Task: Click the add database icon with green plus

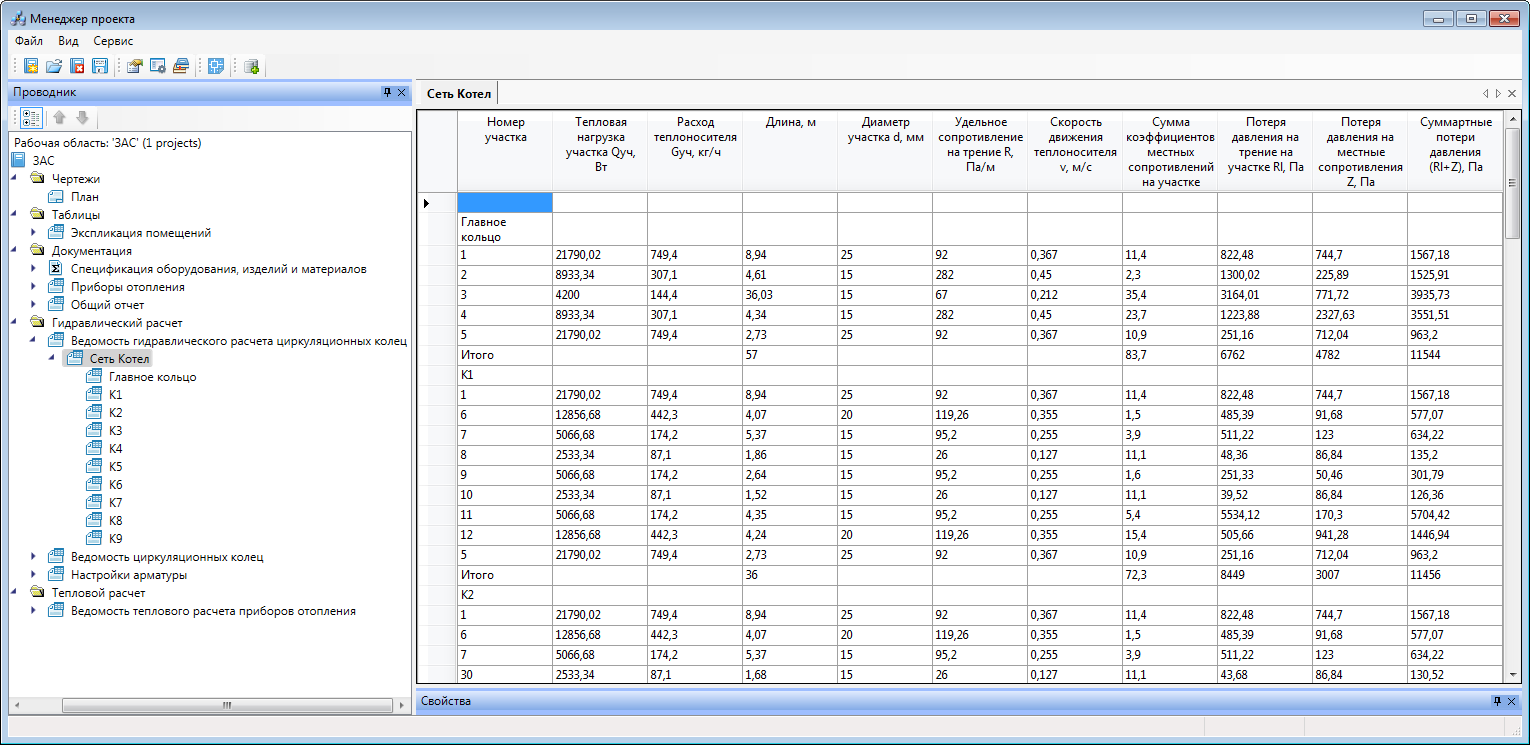Action: 251,66
